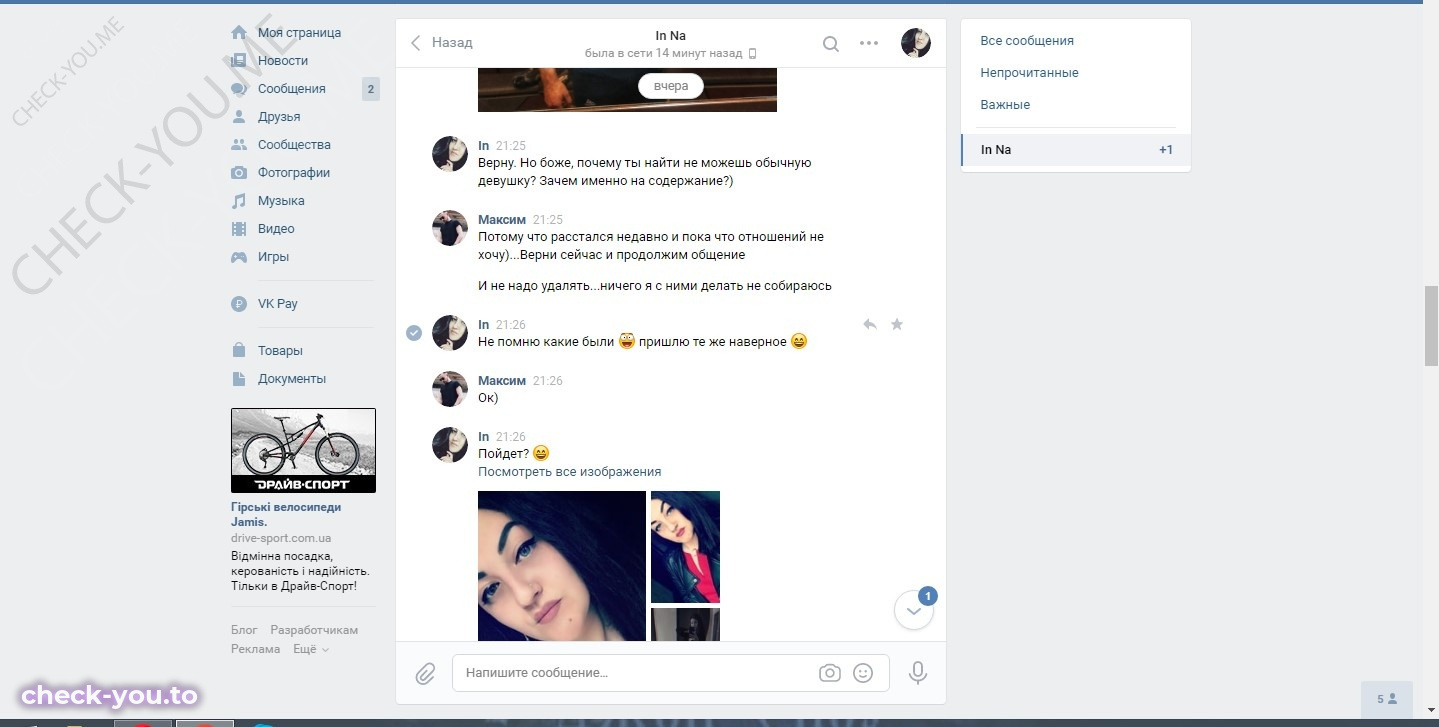Click the Ок) message text
Image resolution: width=1439 pixels, height=727 pixels.
pyautogui.click(x=488, y=398)
